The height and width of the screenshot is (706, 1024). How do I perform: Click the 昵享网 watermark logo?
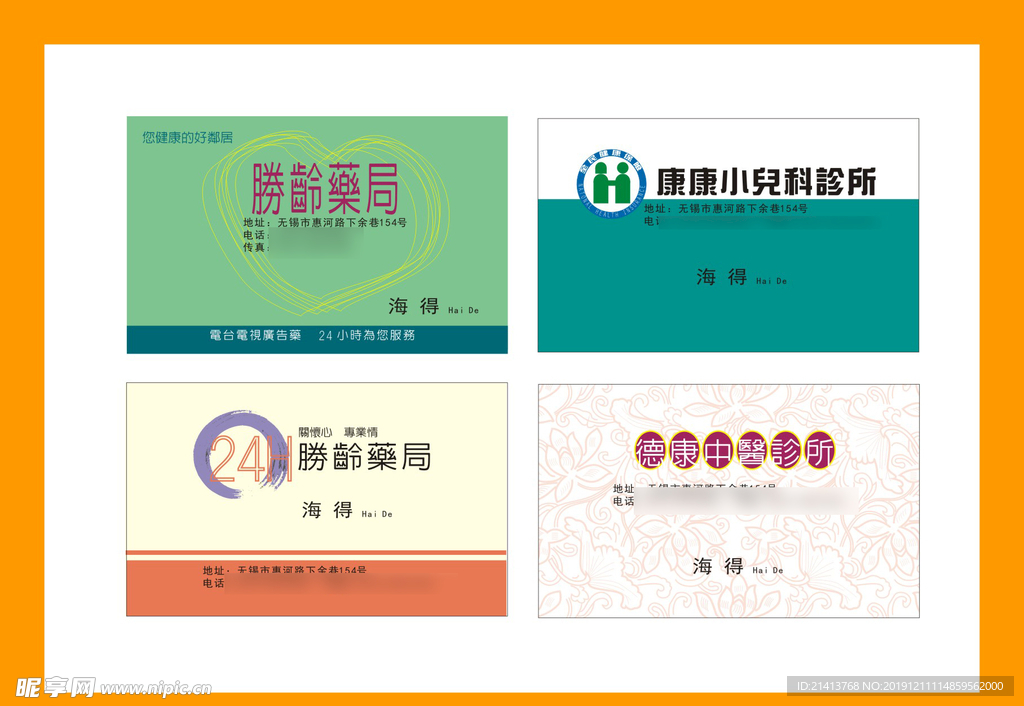coord(55,687)
